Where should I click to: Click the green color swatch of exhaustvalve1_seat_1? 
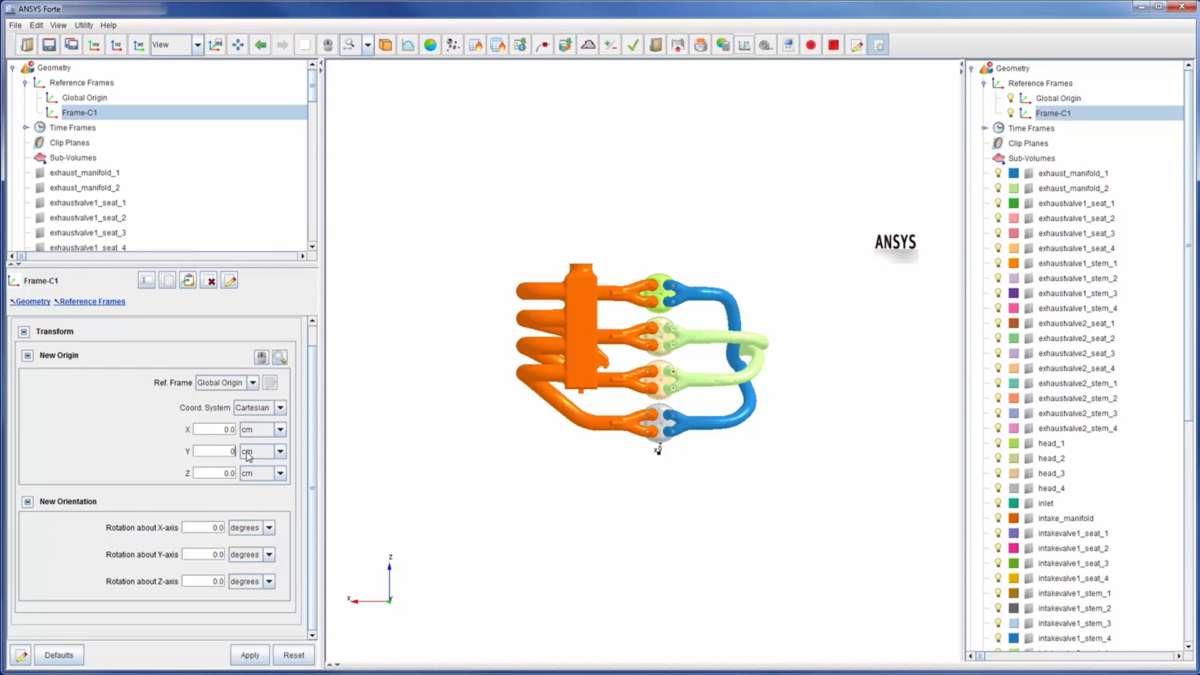[x=1014, y=203]
